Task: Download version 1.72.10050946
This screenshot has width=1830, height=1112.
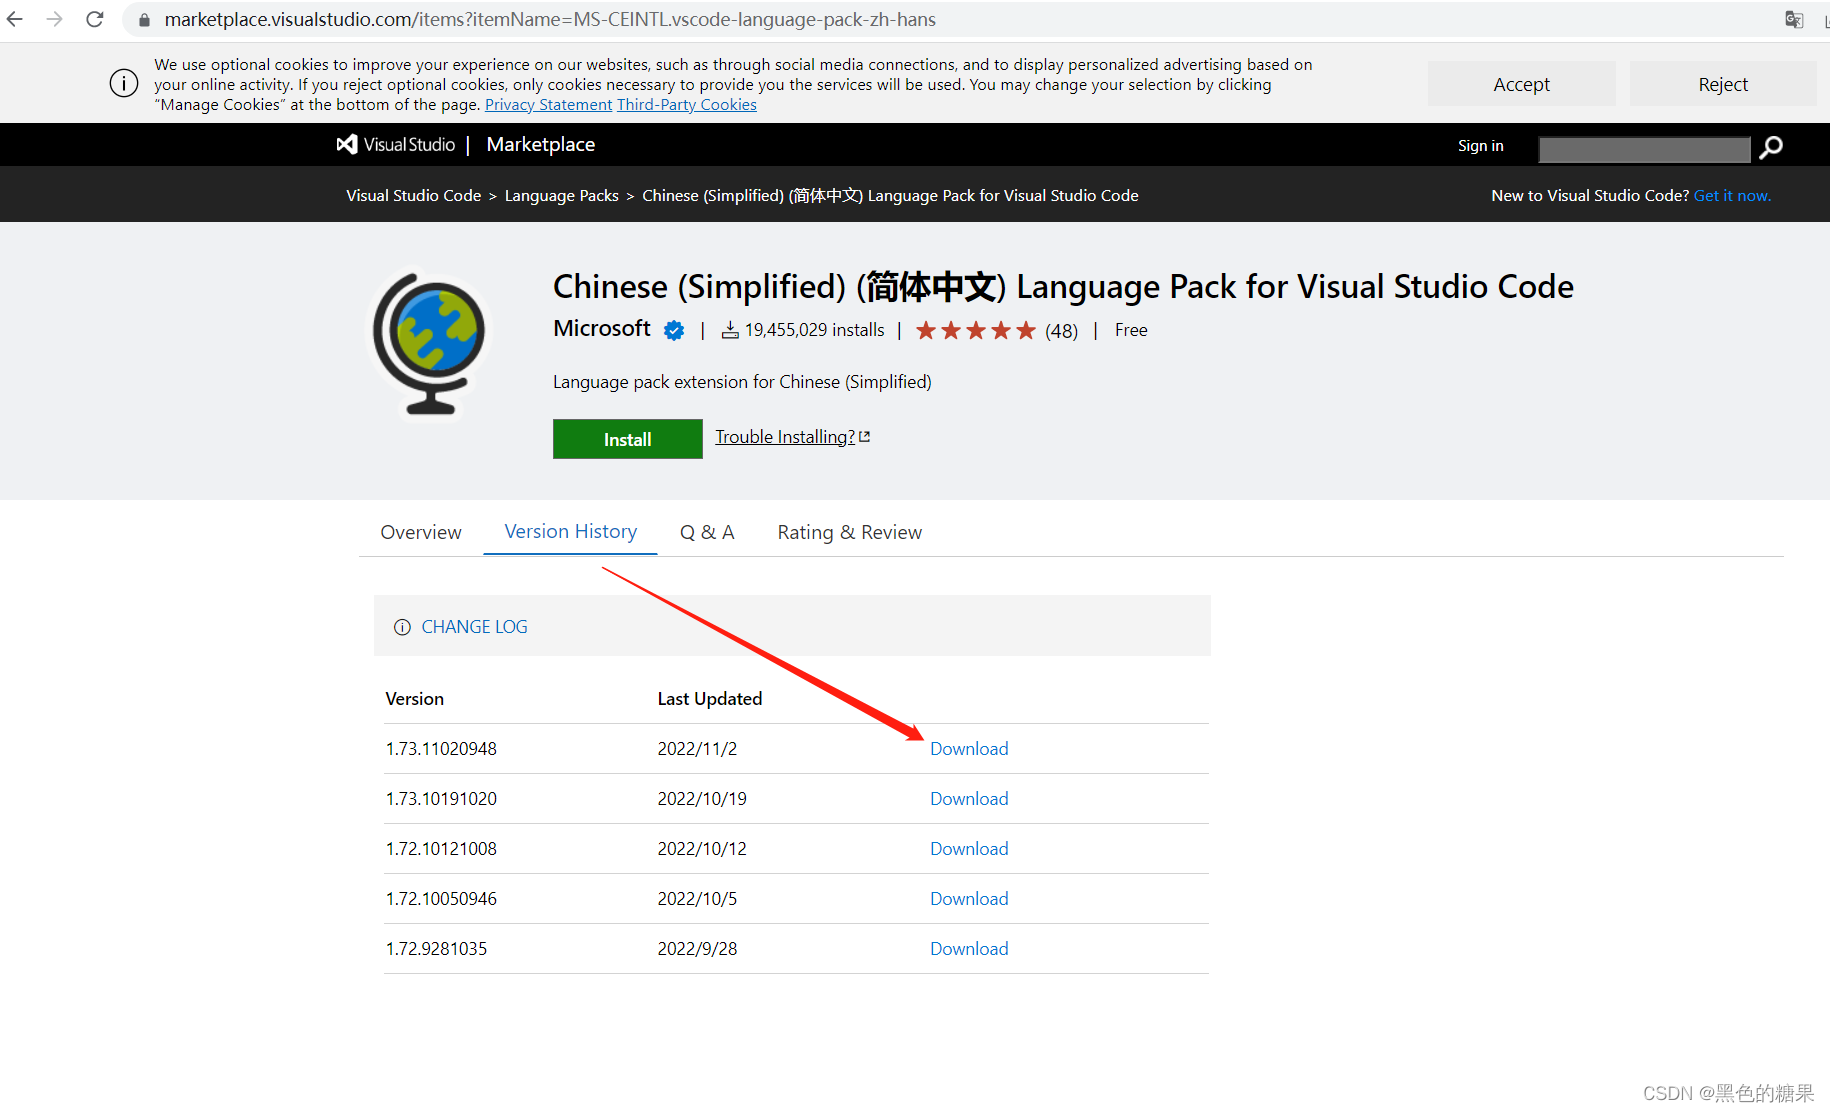Action: [969, 899]
